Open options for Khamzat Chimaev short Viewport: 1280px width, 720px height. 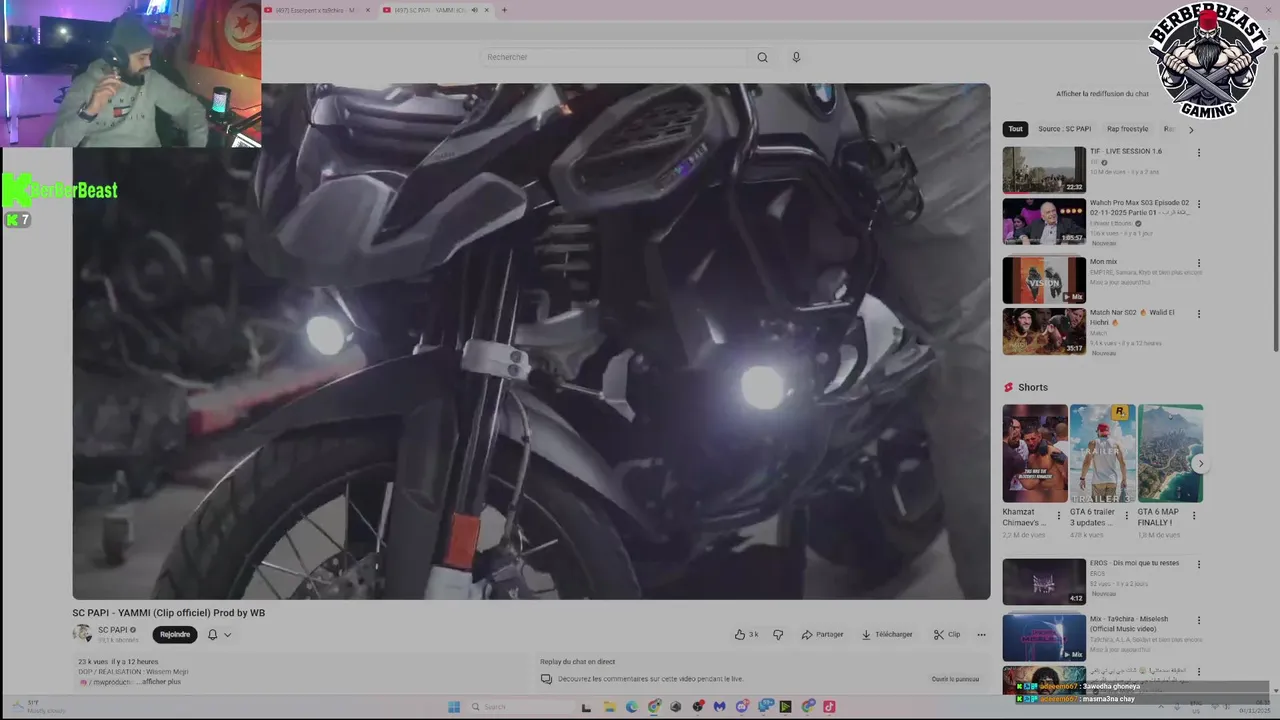tap(1059, 516)
